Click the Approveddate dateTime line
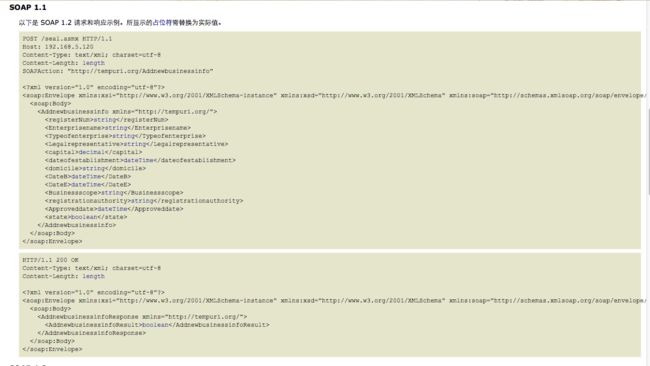 coord(114,209)
